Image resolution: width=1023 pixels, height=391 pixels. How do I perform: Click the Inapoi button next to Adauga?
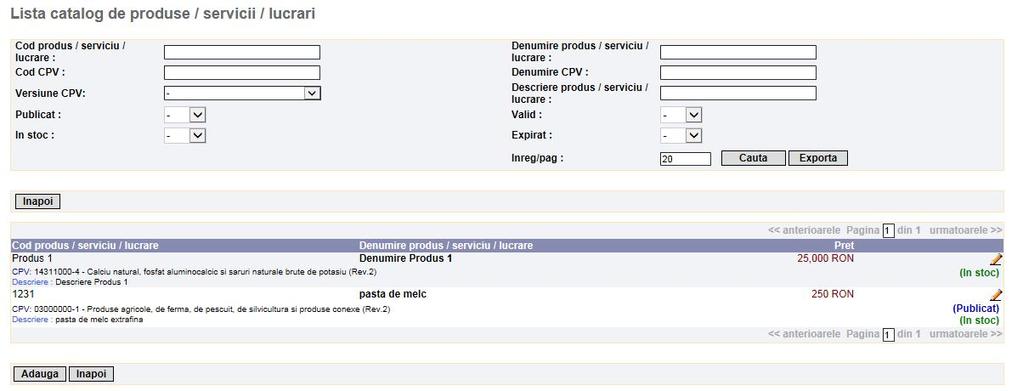click(91, 374)
